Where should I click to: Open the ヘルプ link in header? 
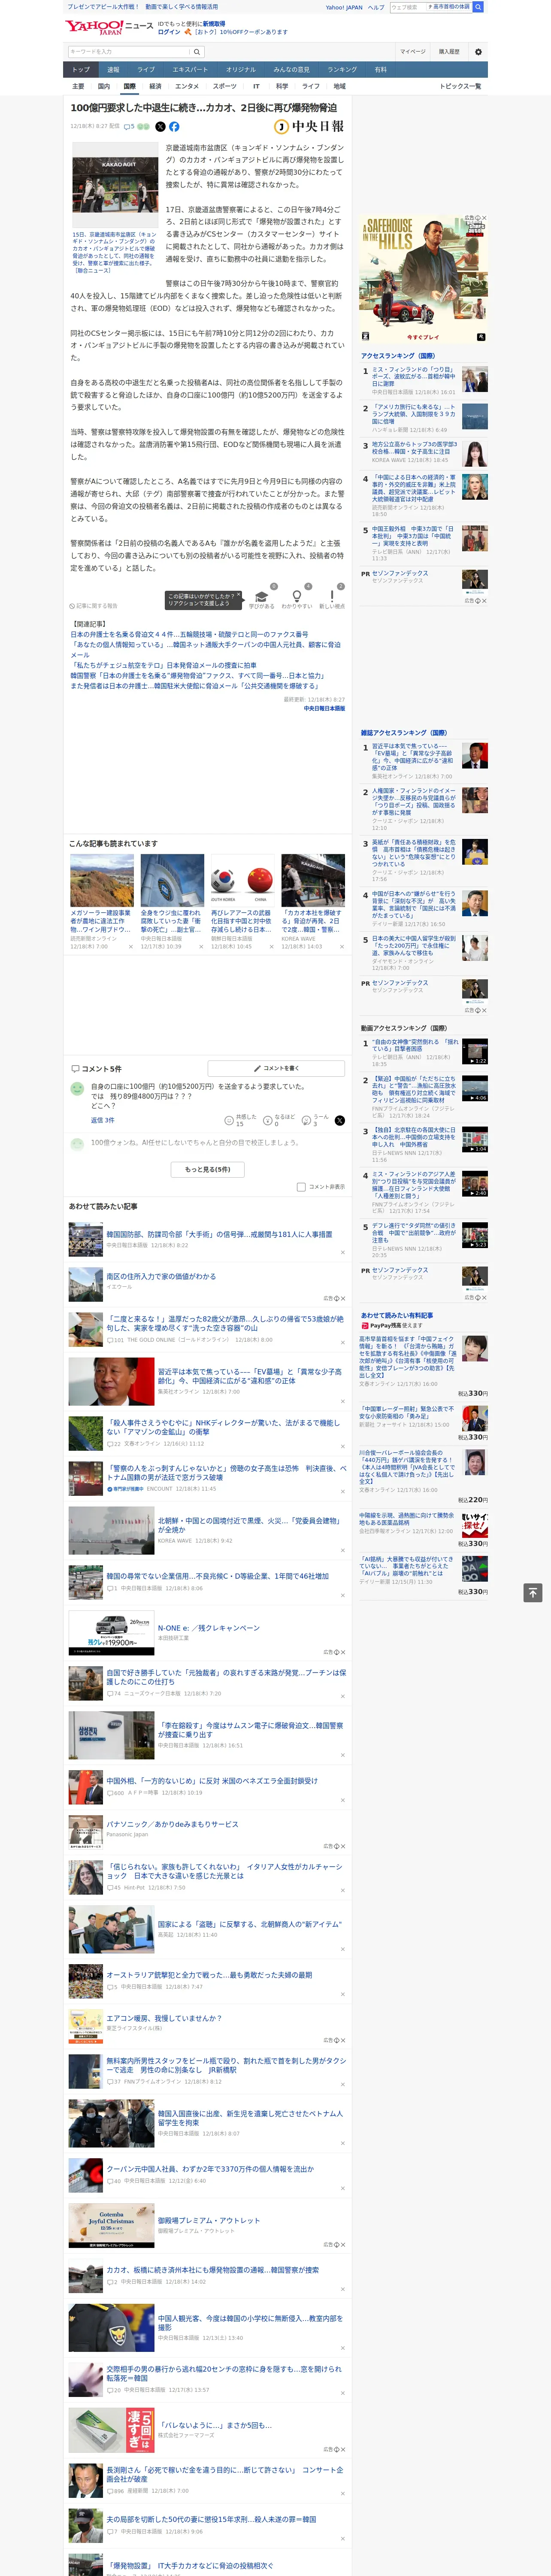pos(376,7)
